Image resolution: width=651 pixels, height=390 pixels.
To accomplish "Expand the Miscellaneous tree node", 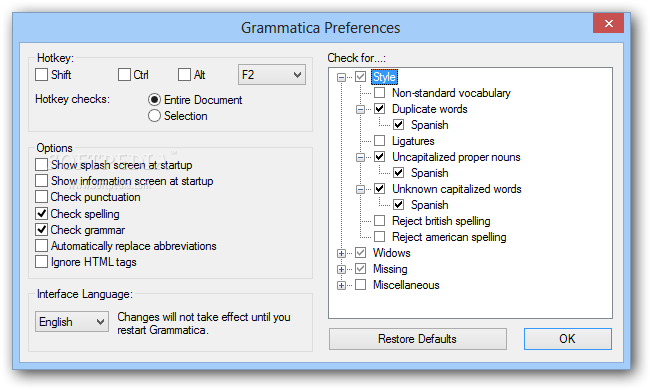I will click(x=341, y=285).
